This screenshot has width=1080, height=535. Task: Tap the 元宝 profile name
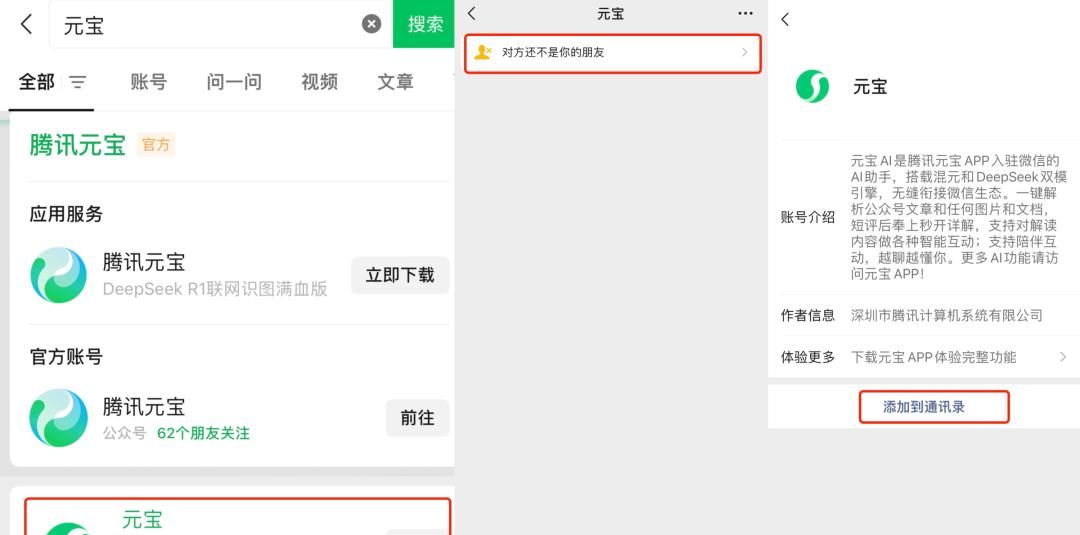click(x=870, y=87)
